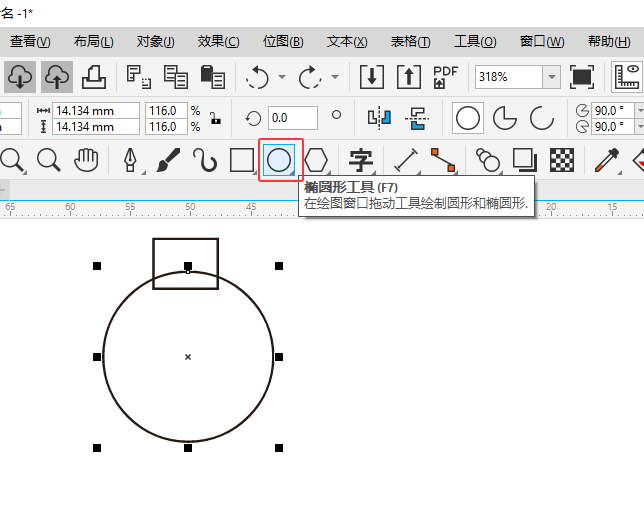Select the Pen tool
Screen dimensions: 644x531
click(x=130, y=160)
